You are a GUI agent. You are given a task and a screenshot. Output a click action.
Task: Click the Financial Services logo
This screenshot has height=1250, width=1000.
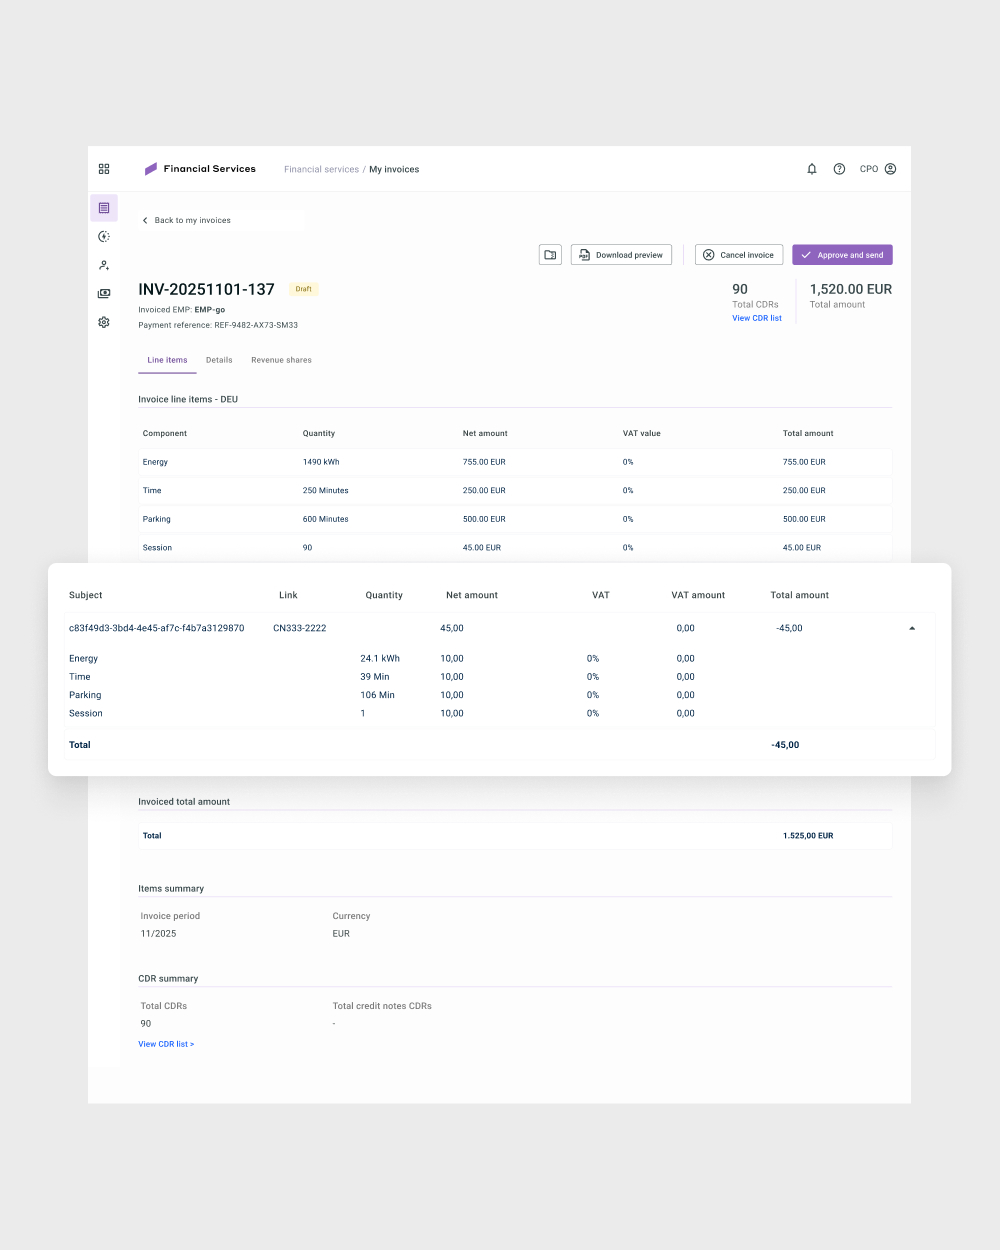[x=200, y=169]
